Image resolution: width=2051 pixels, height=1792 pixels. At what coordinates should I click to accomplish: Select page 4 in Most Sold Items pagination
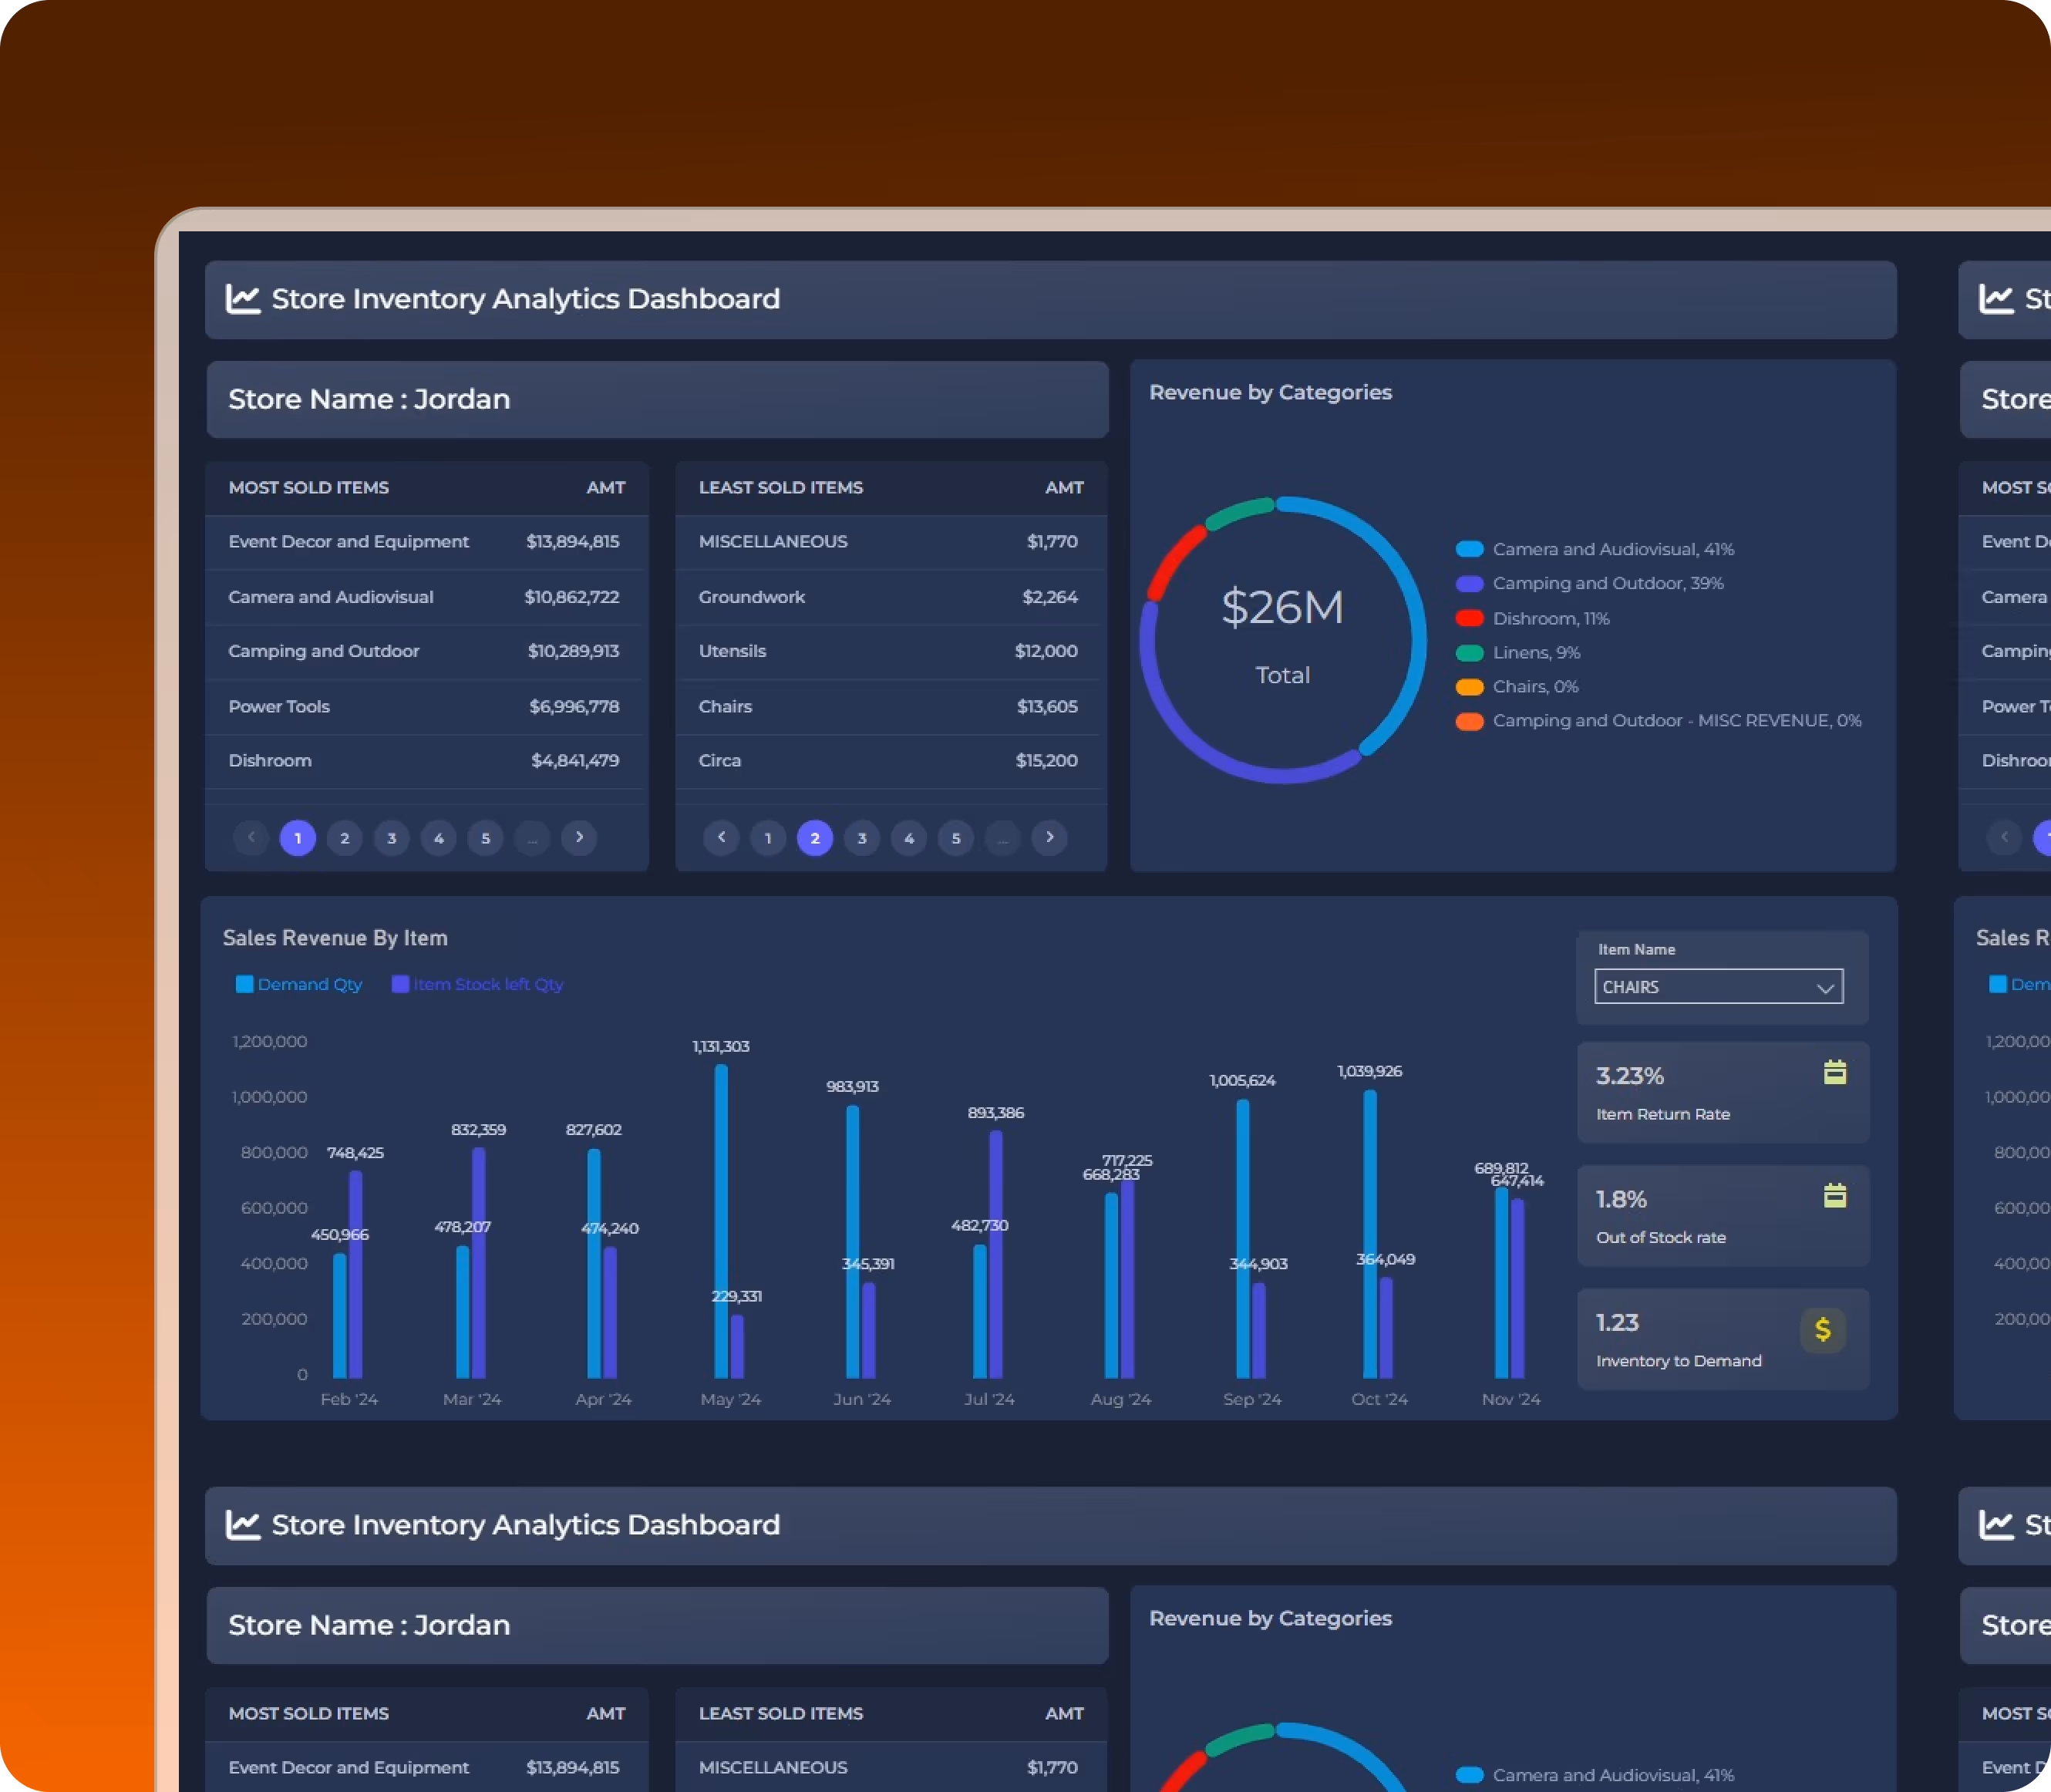439,838
